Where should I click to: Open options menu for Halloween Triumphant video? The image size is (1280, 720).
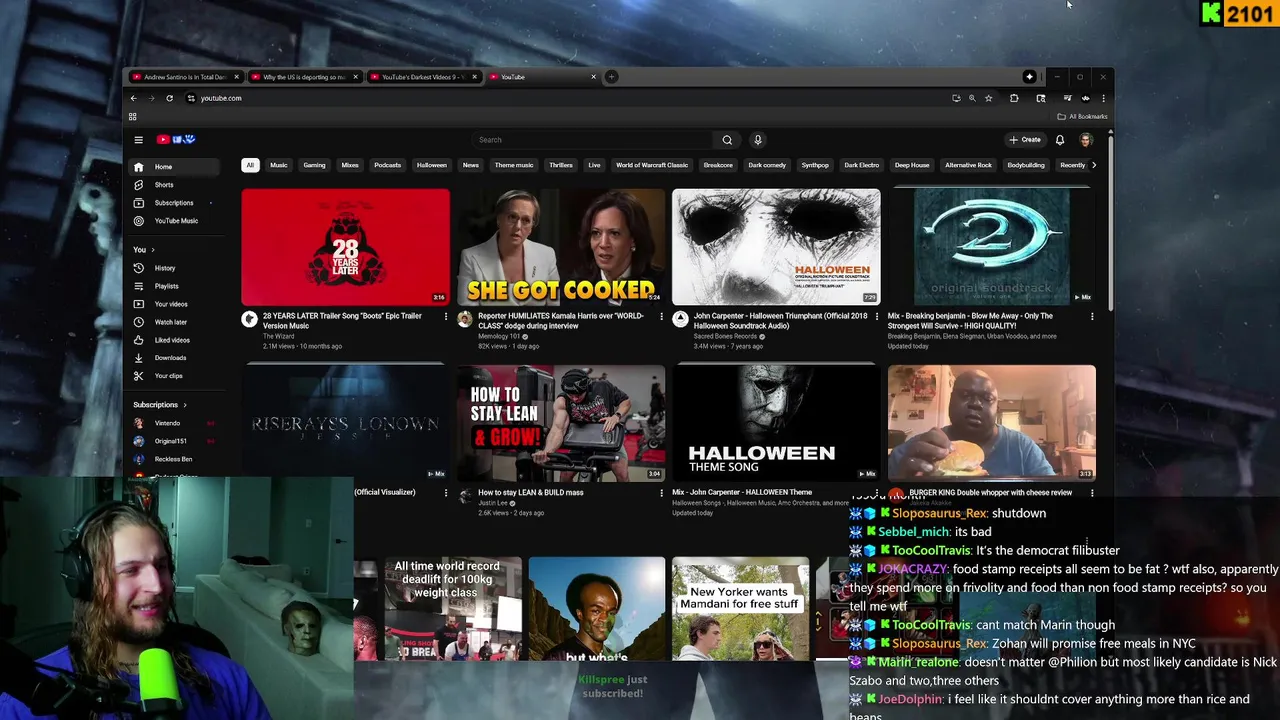click(877, 316)
